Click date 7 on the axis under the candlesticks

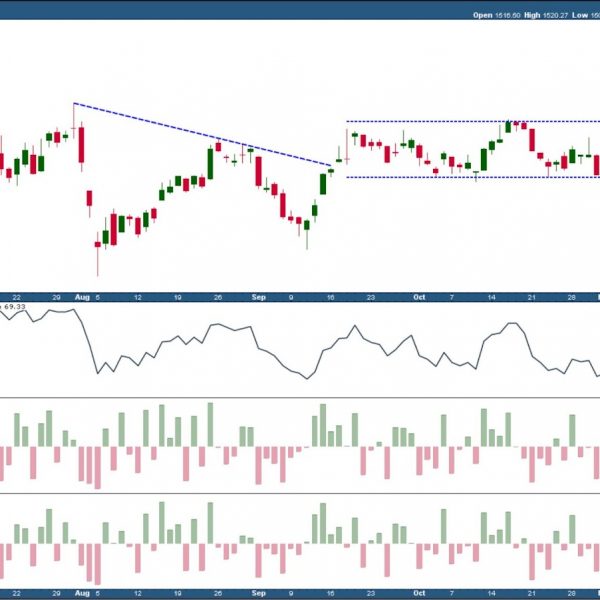[452, 297]
